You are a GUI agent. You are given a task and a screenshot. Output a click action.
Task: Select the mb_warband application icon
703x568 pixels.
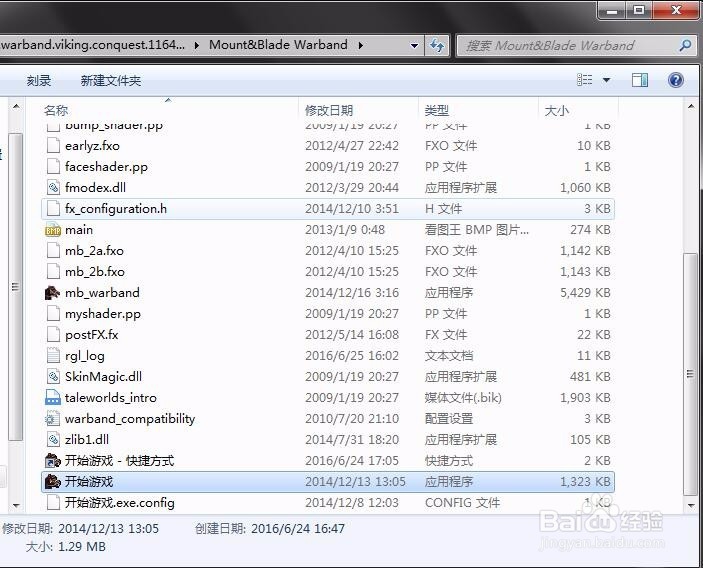tap(53, 293)
